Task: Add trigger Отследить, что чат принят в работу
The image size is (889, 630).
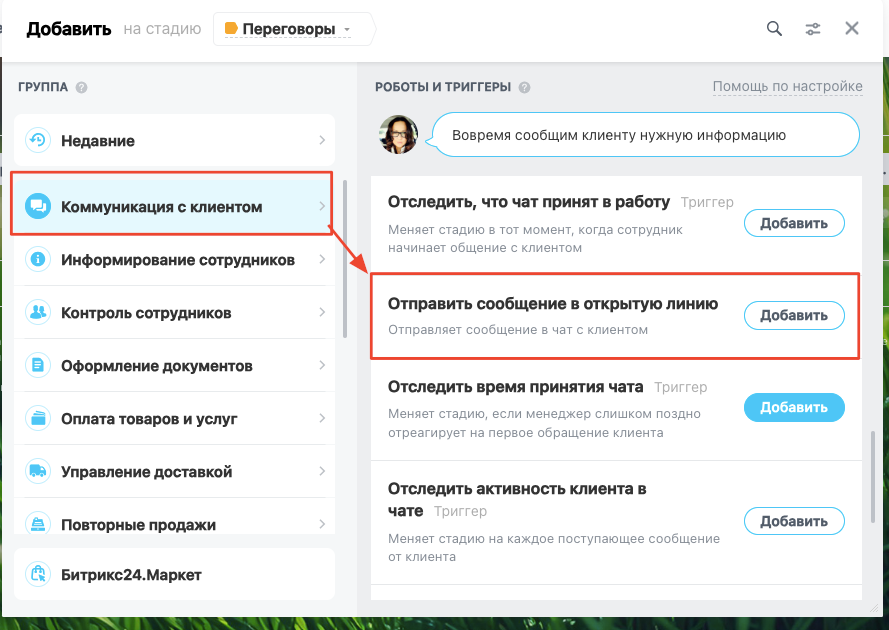Action: click(794, 223)
